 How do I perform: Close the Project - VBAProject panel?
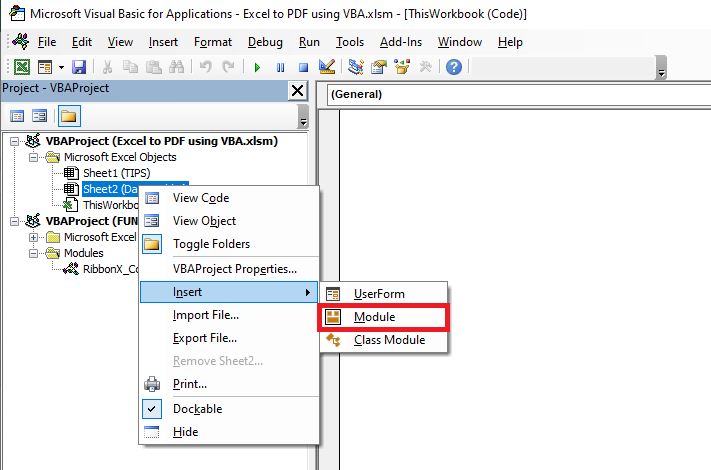(x=297, y=91)
